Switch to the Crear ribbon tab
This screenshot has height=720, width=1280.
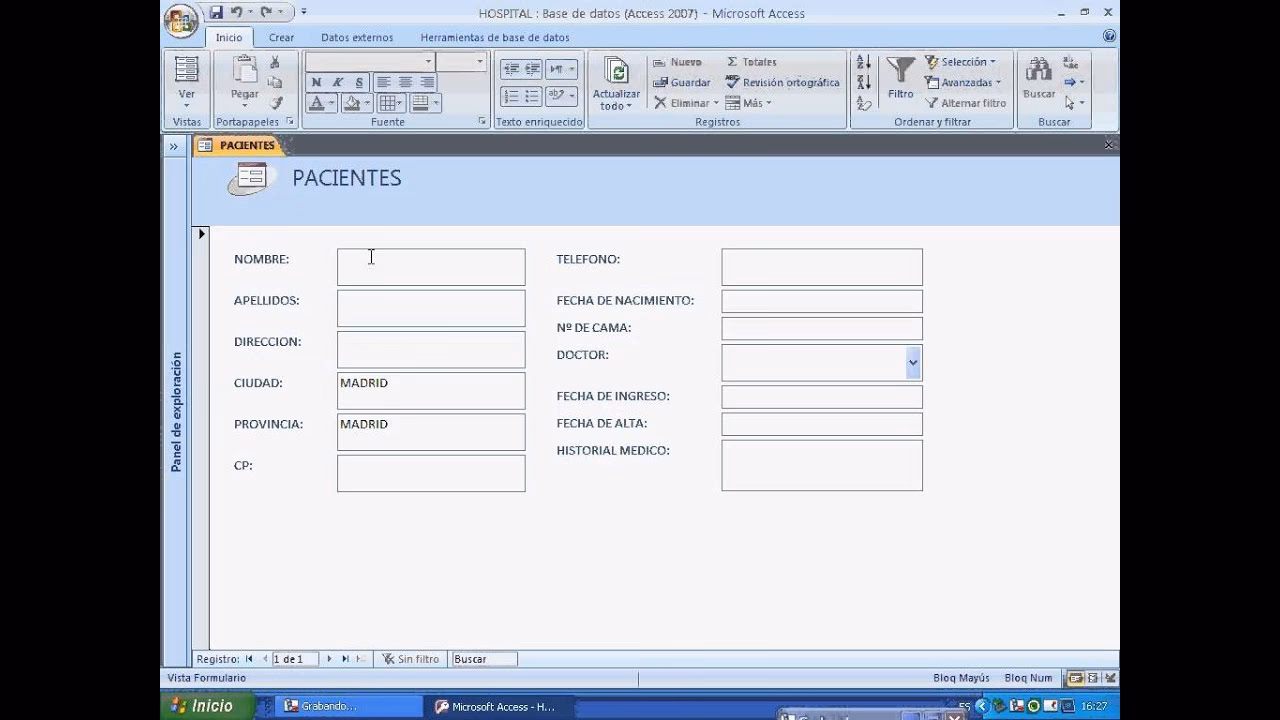pos(281,38)
